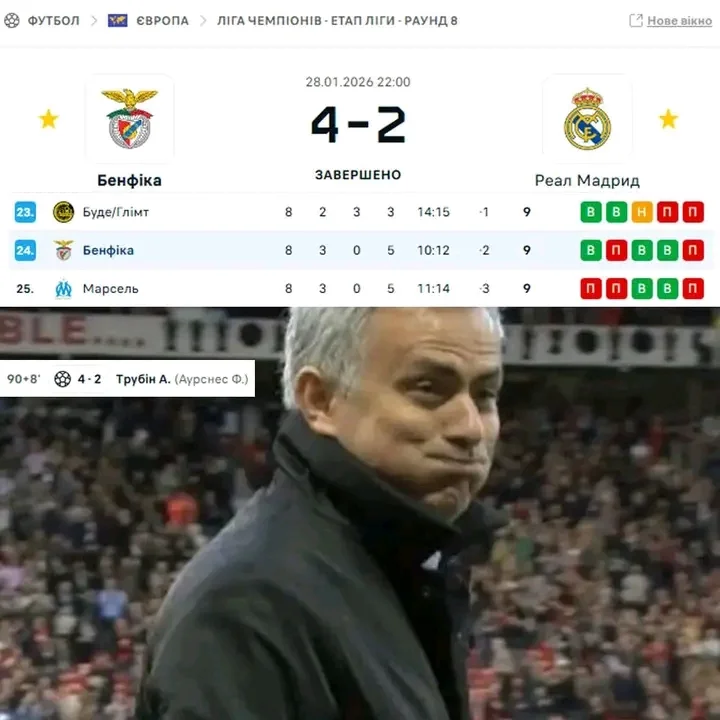Select ЄВРОПА in the breadcrumb

pyautogui.click(x=163, y=21)
